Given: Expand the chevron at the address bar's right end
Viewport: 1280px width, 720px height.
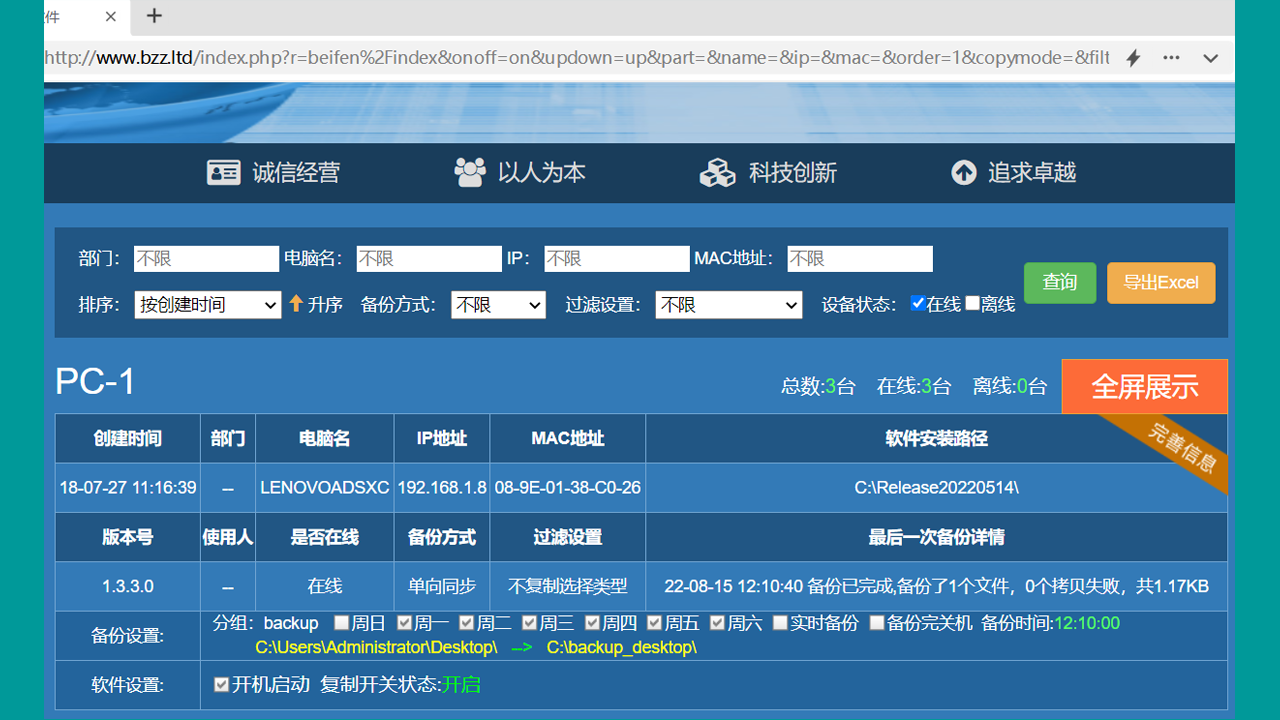Looking at the screenshot, I should point(1210,58).
